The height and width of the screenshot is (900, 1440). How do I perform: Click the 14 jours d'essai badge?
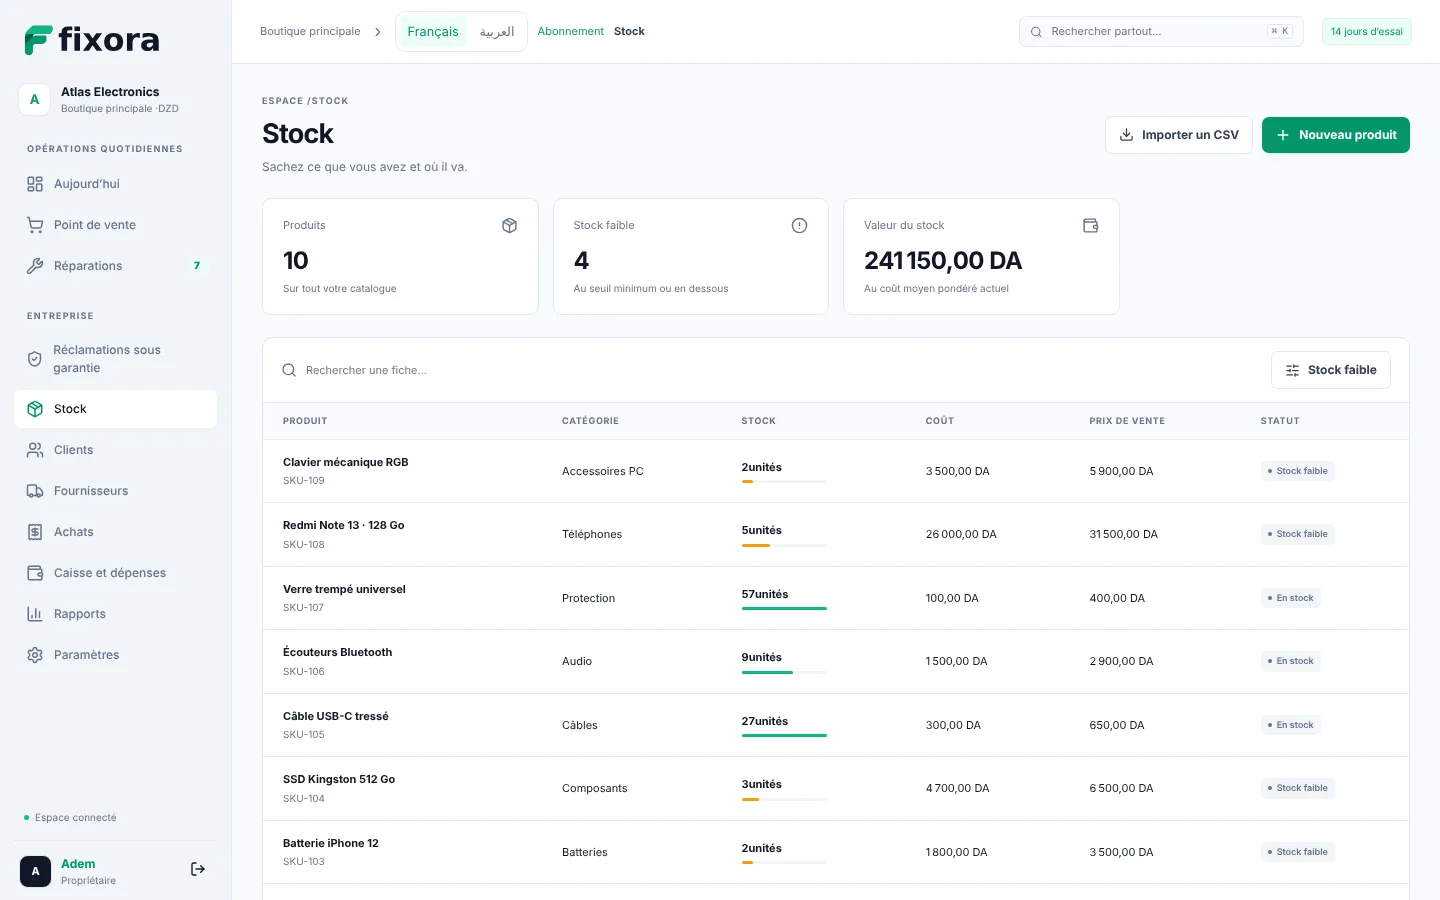click(1366, 32)
